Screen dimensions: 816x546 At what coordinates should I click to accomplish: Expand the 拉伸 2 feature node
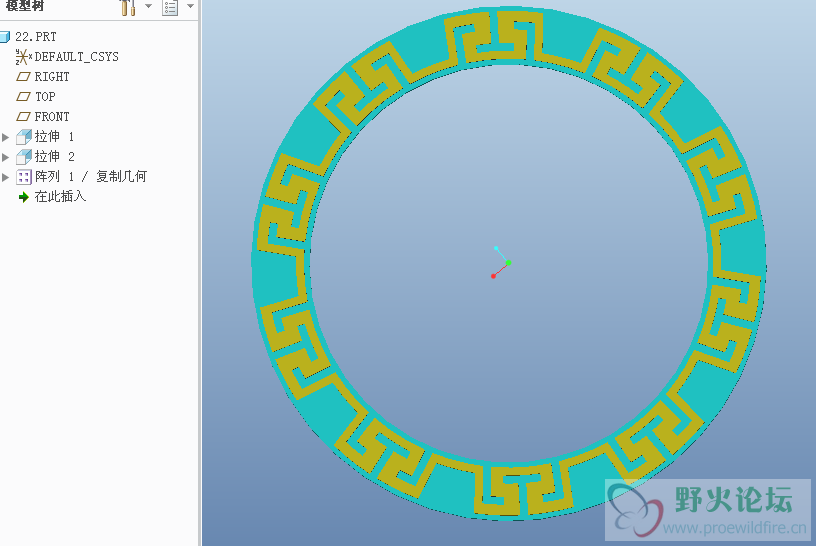pyautogui.click(x=5, y=157)
